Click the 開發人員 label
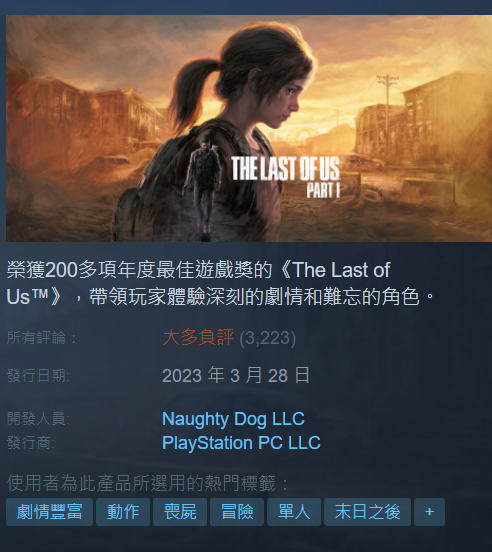Viewport: 492px width, 552px height. click(x=38, y=419)
